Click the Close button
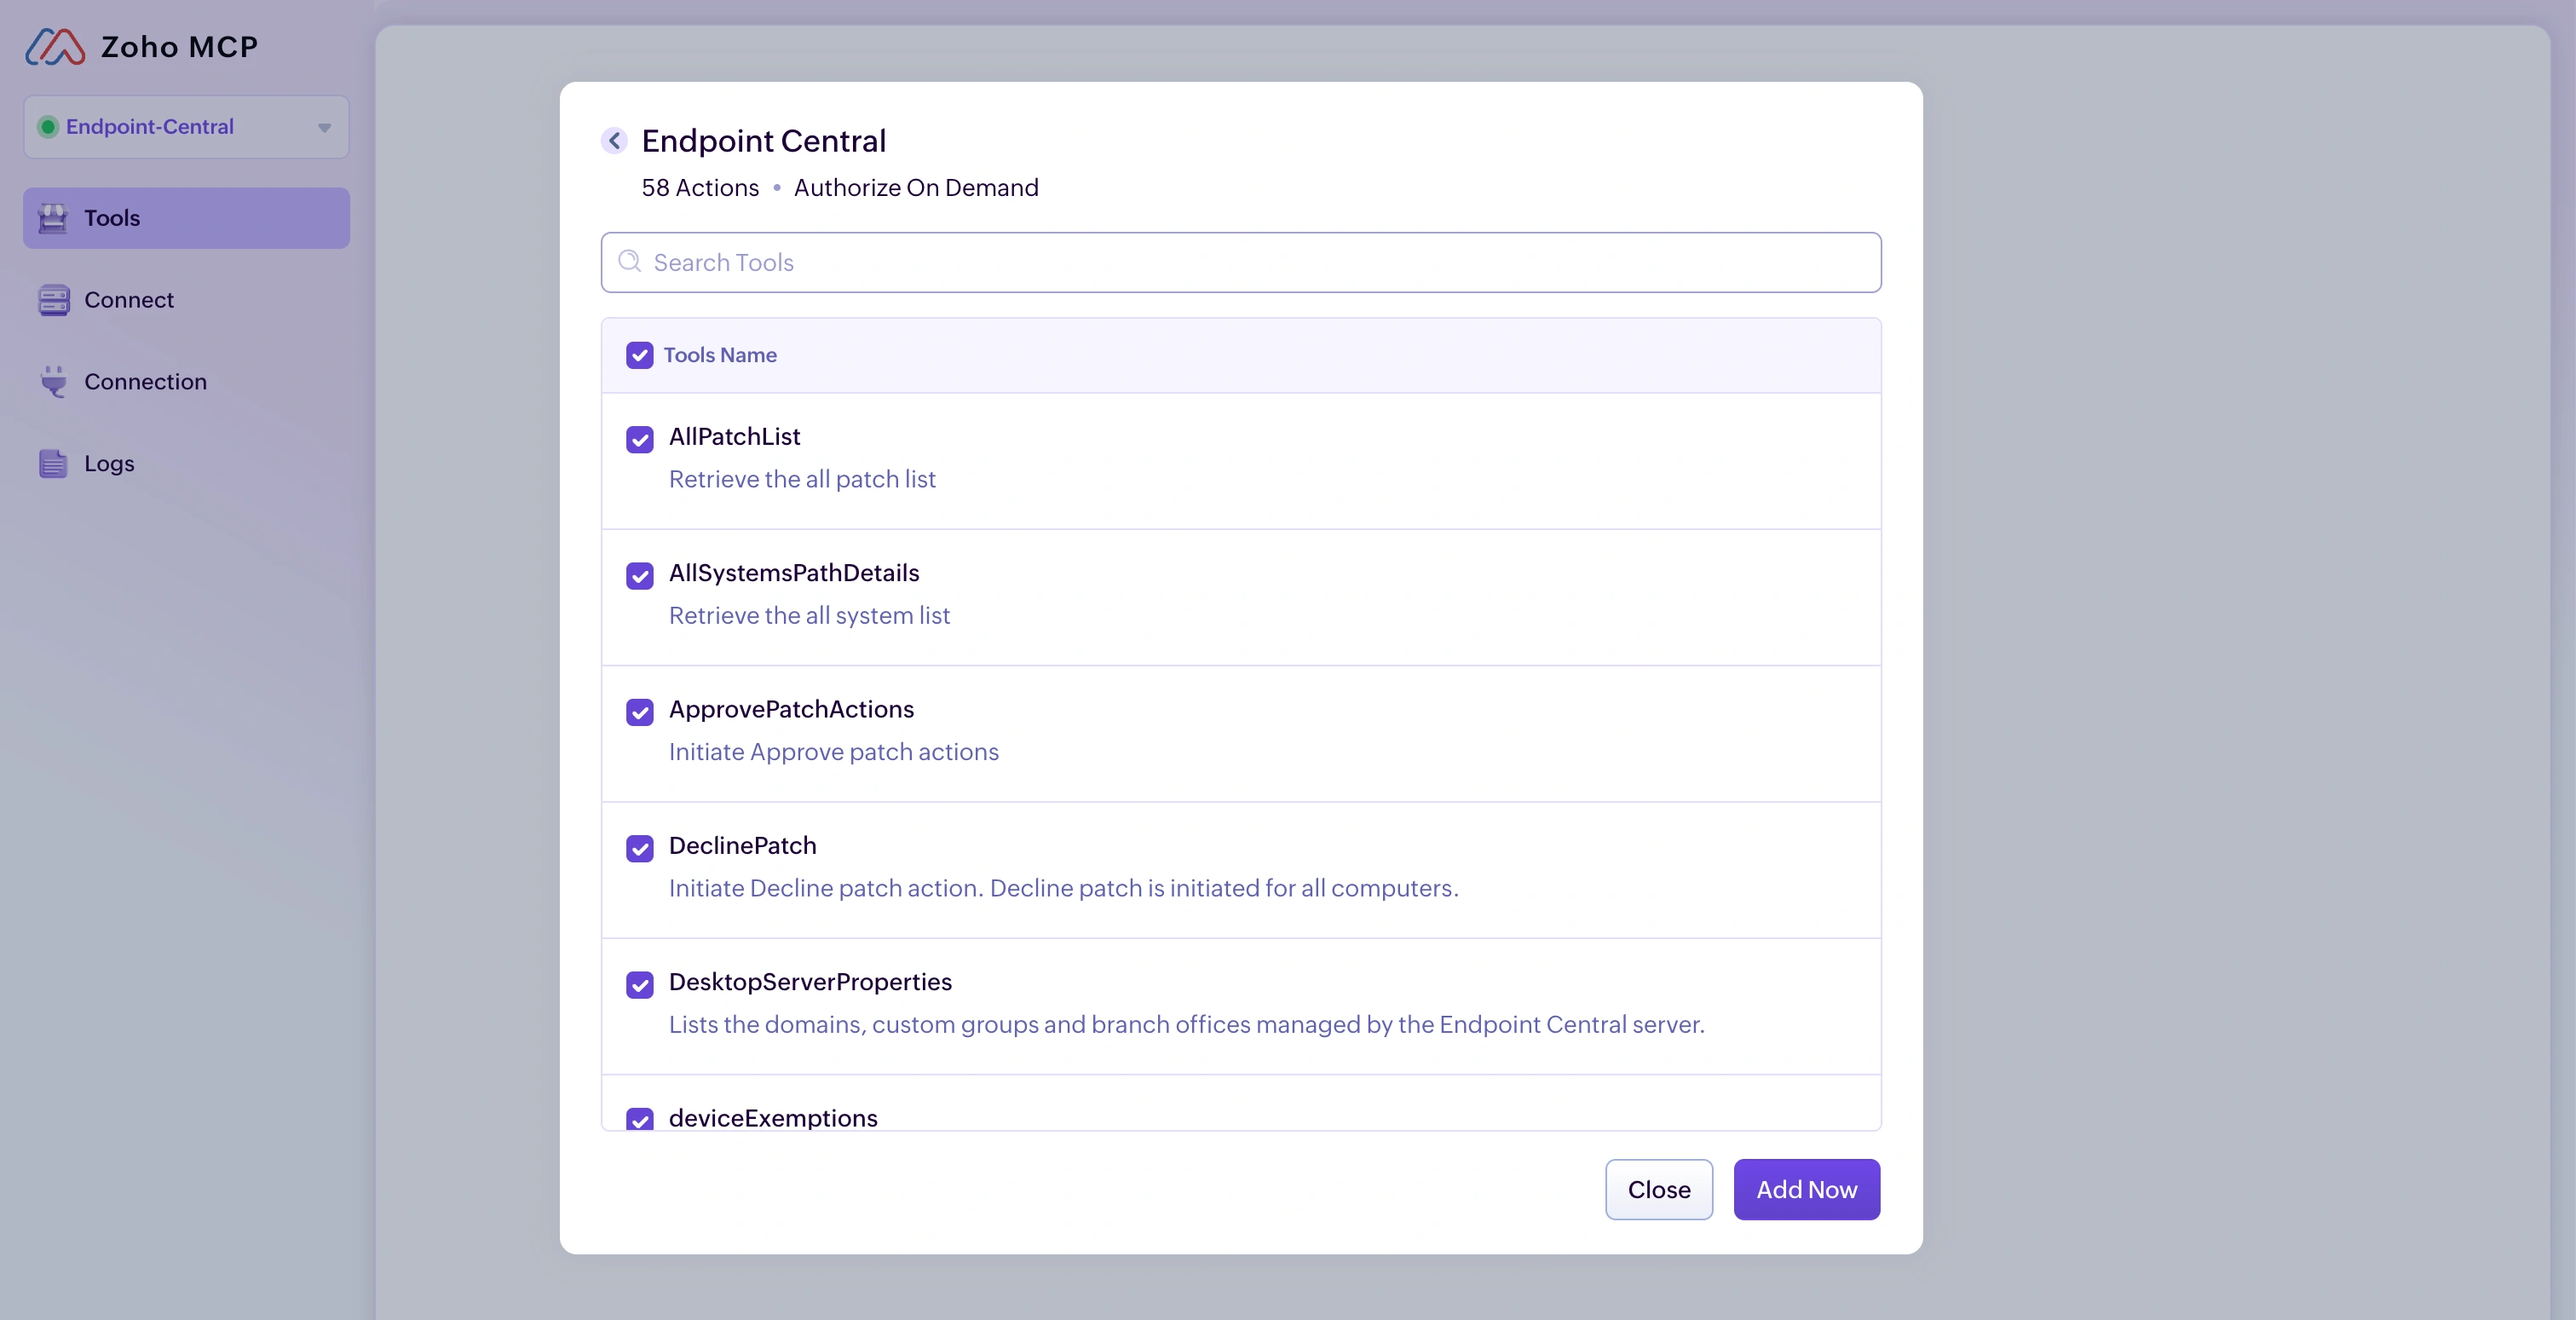This screenshot has width=2576, height=1320. coord(1659,1190)
